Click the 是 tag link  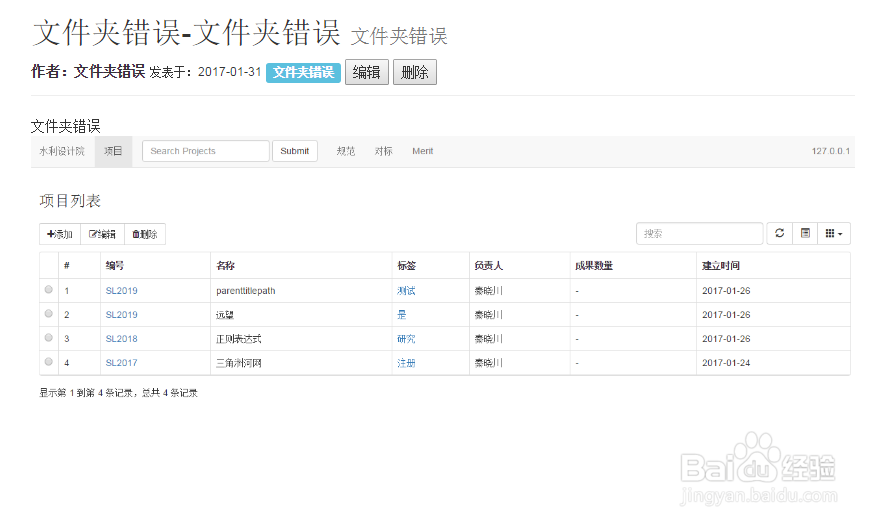[402, 315]
